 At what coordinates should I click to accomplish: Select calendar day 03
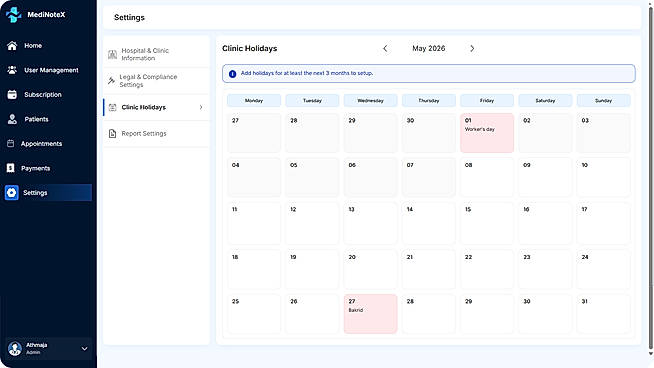click(603, 133)
